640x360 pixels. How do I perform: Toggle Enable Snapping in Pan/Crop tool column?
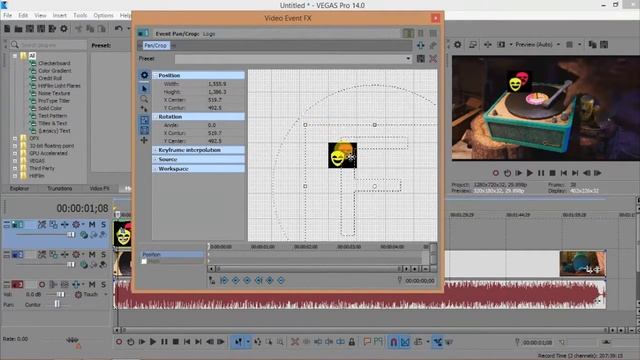tap(144, 109)
